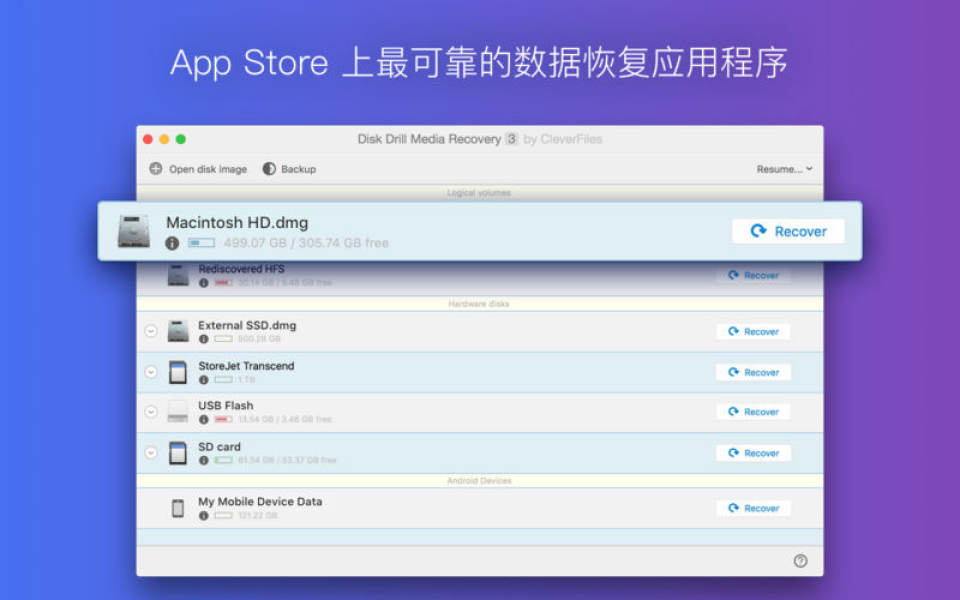The width and height of the screenshot is (960, 600).
Task: Show info for External SSD.dmg
Action: pyautogui.click(x=204, y=339)
